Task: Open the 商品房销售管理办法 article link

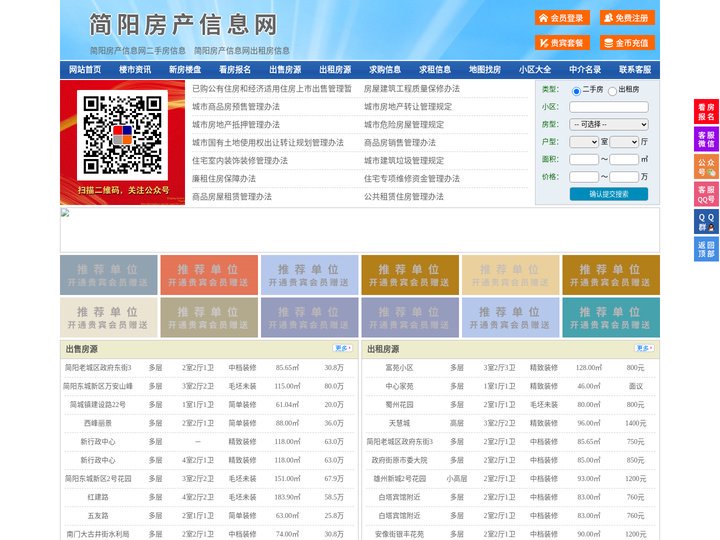Action: [x=400, y=143]
